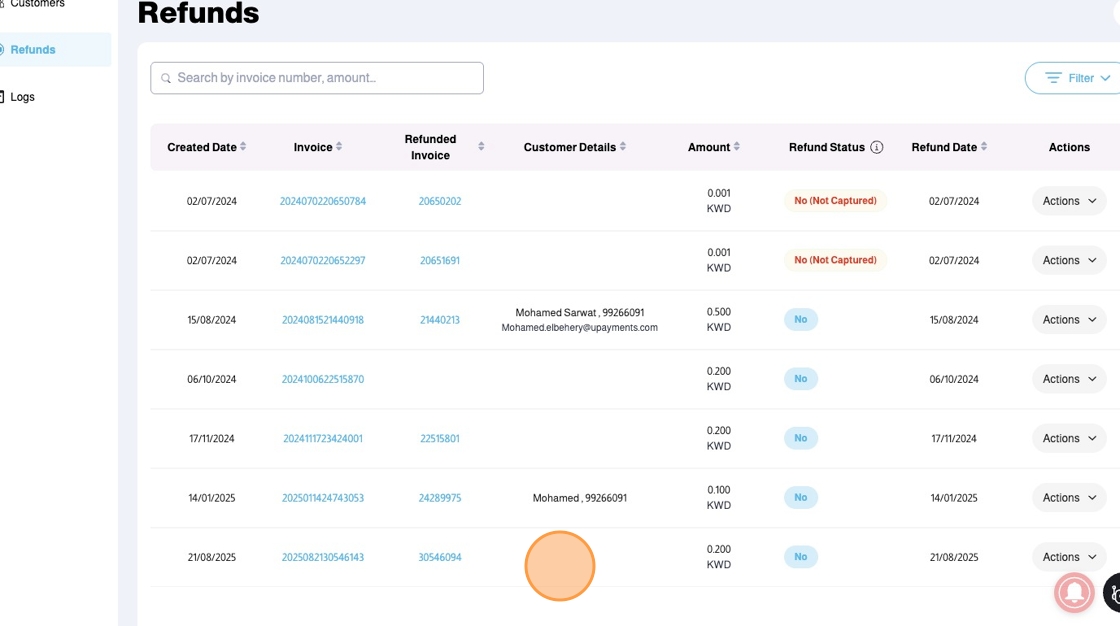Expand Actions for invoice 2025011424743053
The width and height of the screenshot is (1120, 626).
(x=1069, y=498)
